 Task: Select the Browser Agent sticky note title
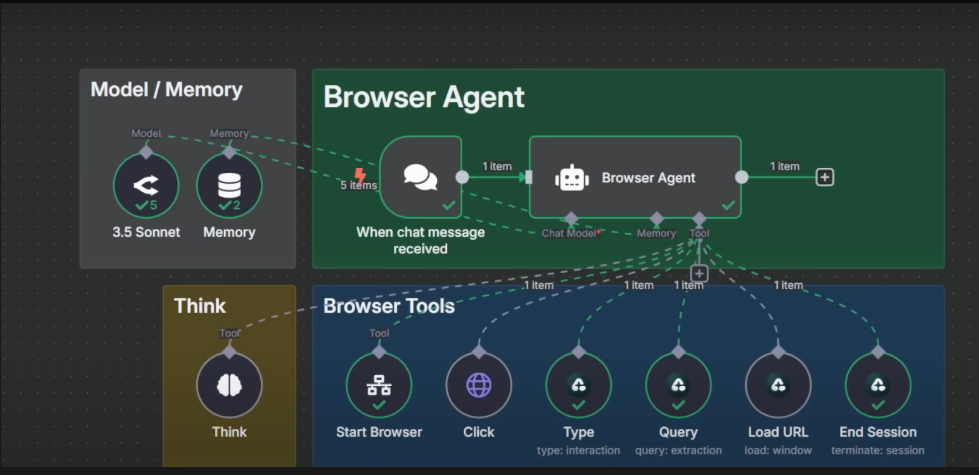coord(424,97)
